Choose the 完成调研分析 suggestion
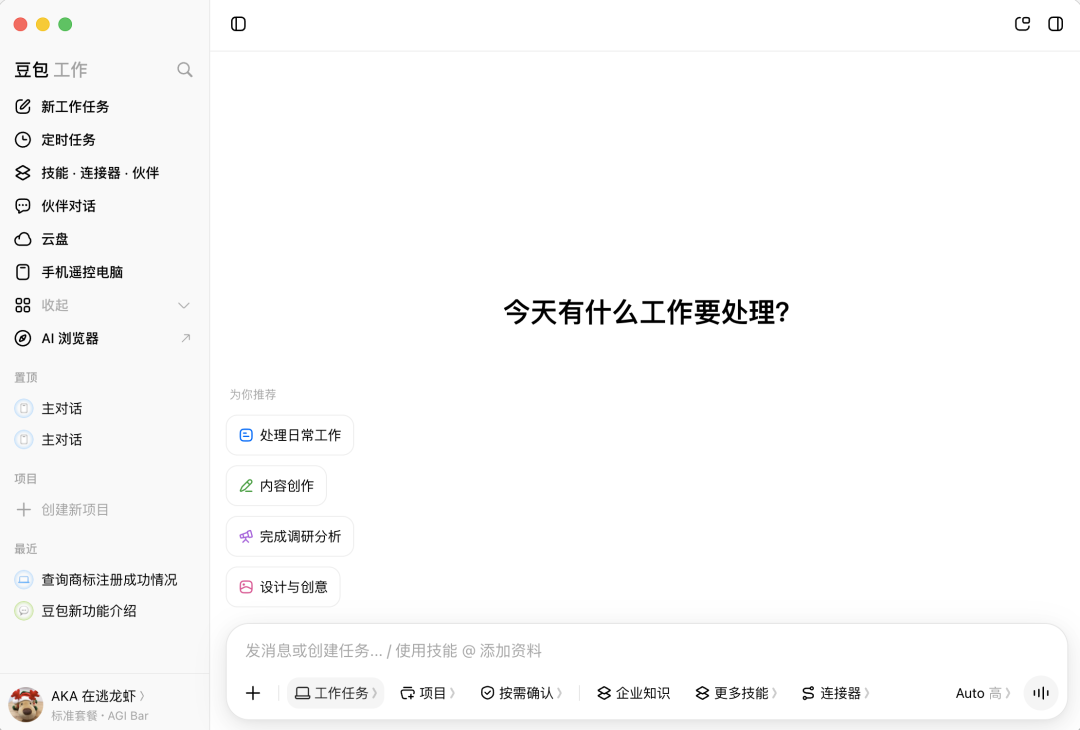The image size is (1080, 730). click(290, 536)
